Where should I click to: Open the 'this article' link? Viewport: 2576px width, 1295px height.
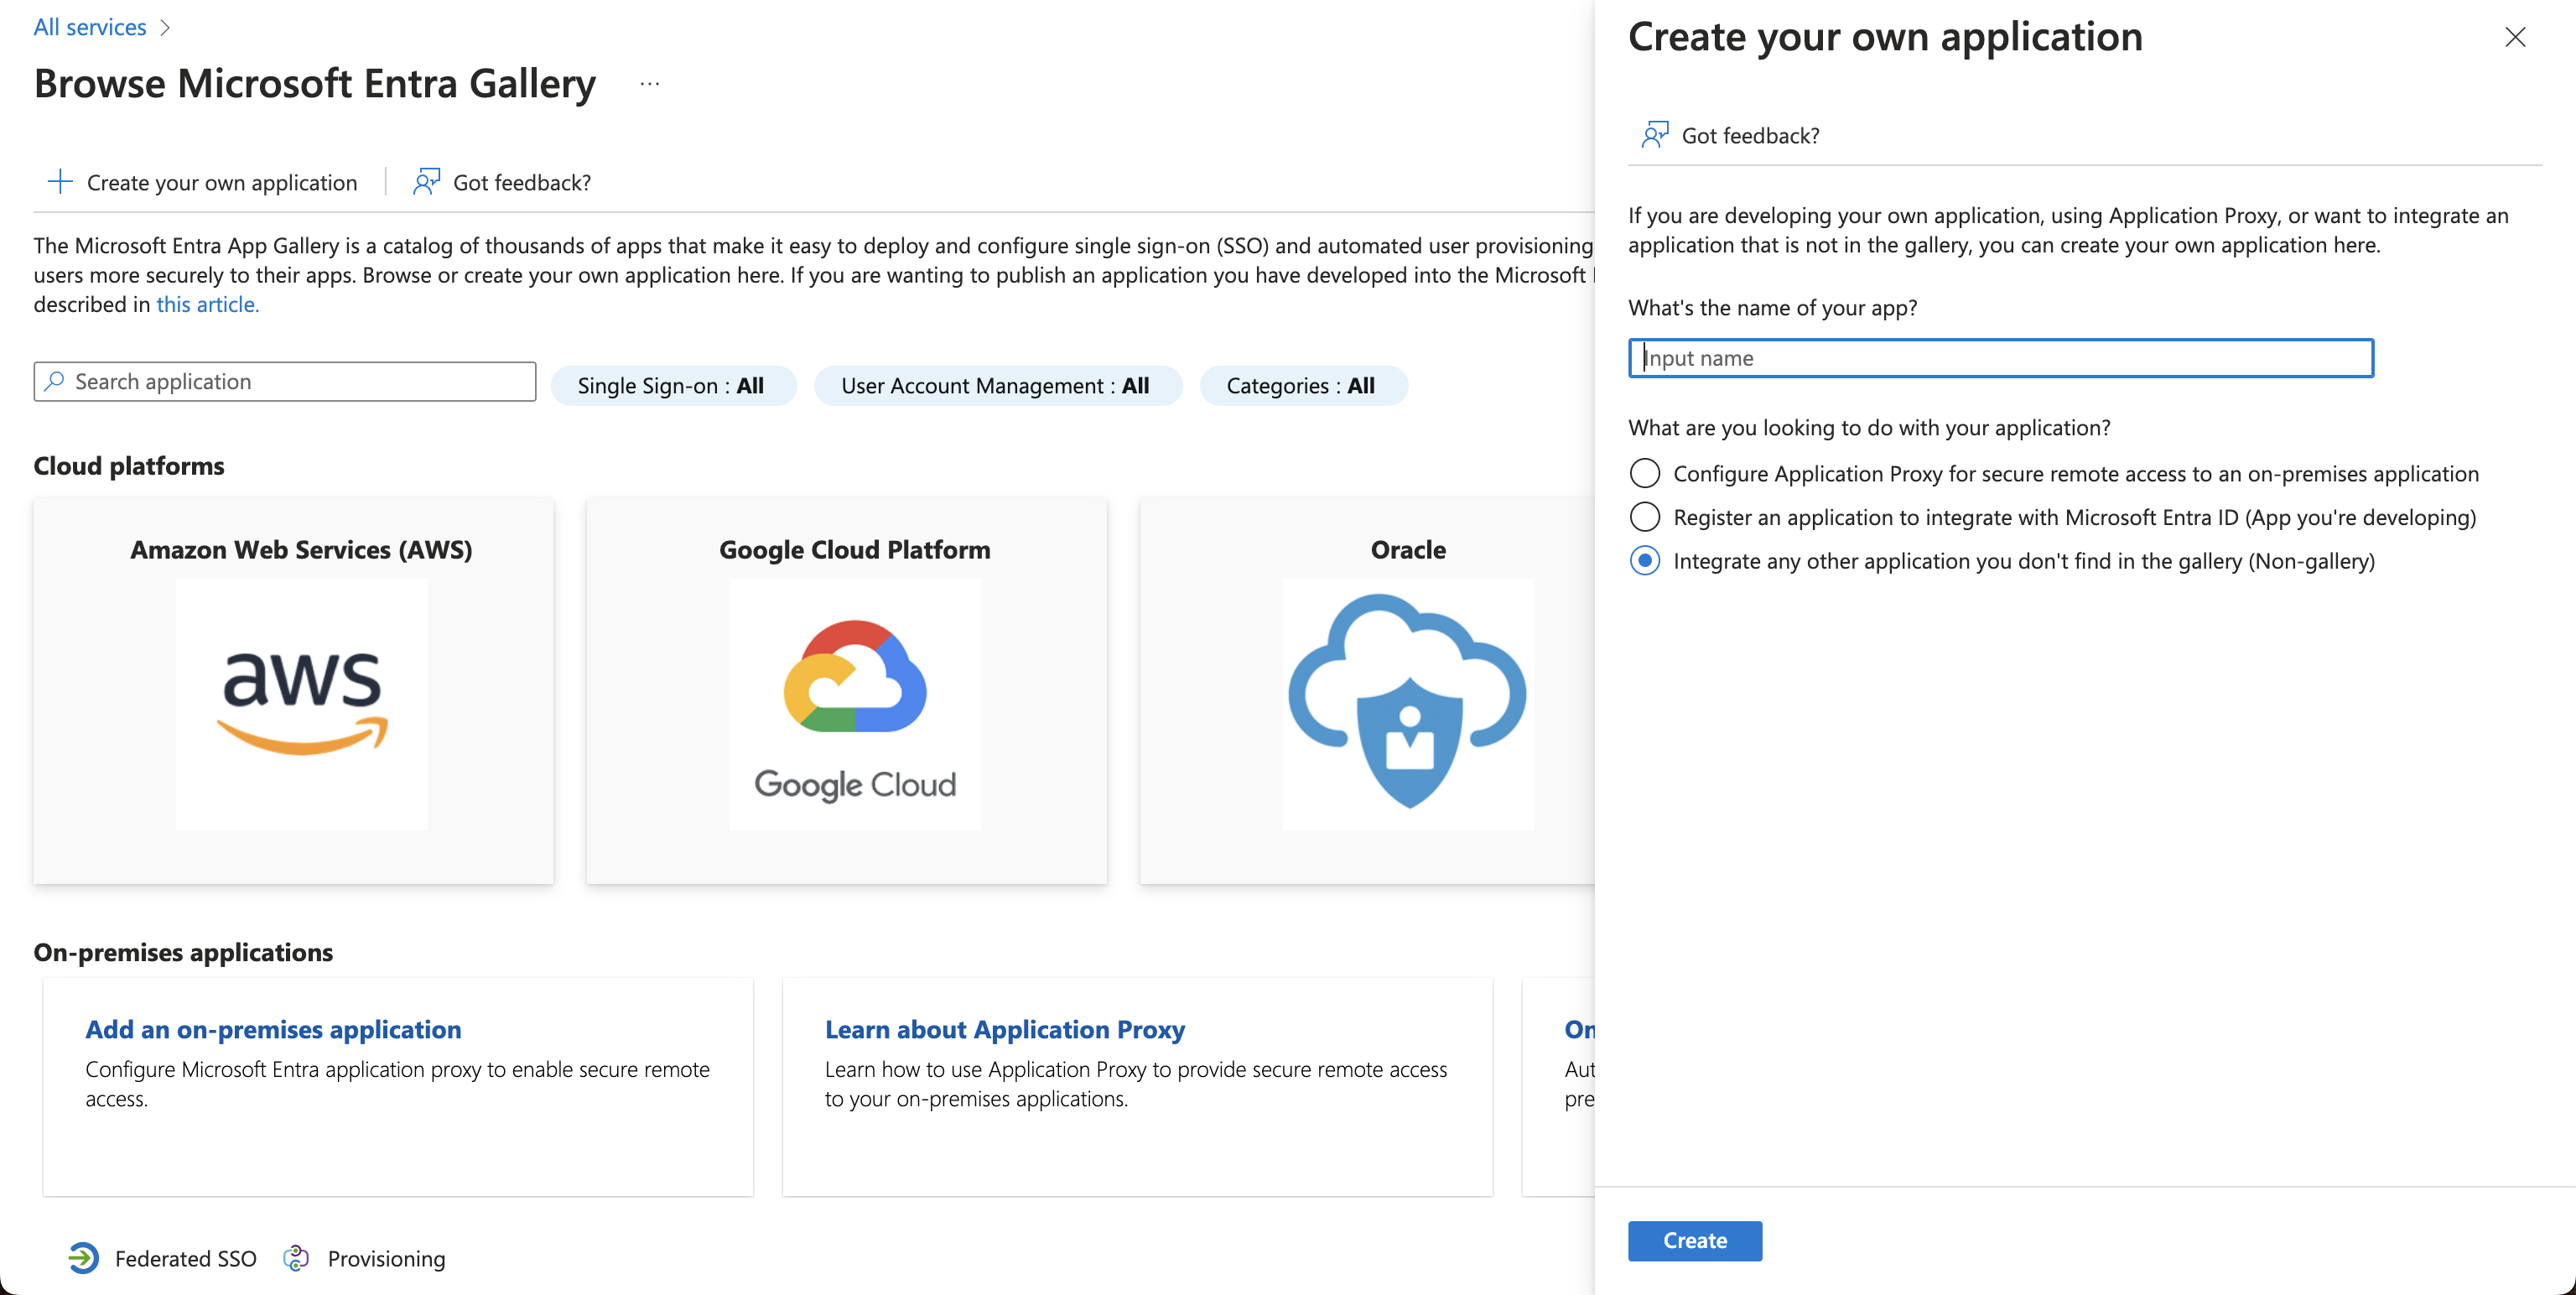point(206,304)
